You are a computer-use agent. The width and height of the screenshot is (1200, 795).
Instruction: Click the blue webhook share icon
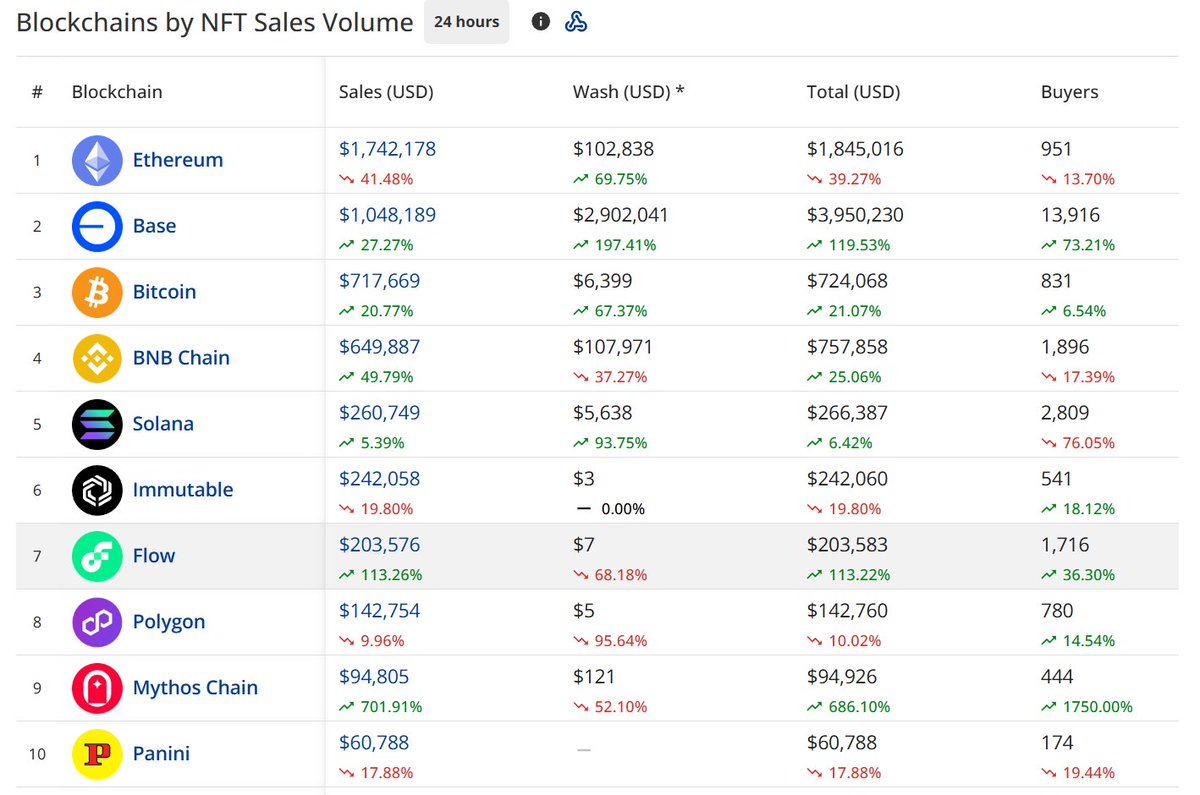pos(576,21)
